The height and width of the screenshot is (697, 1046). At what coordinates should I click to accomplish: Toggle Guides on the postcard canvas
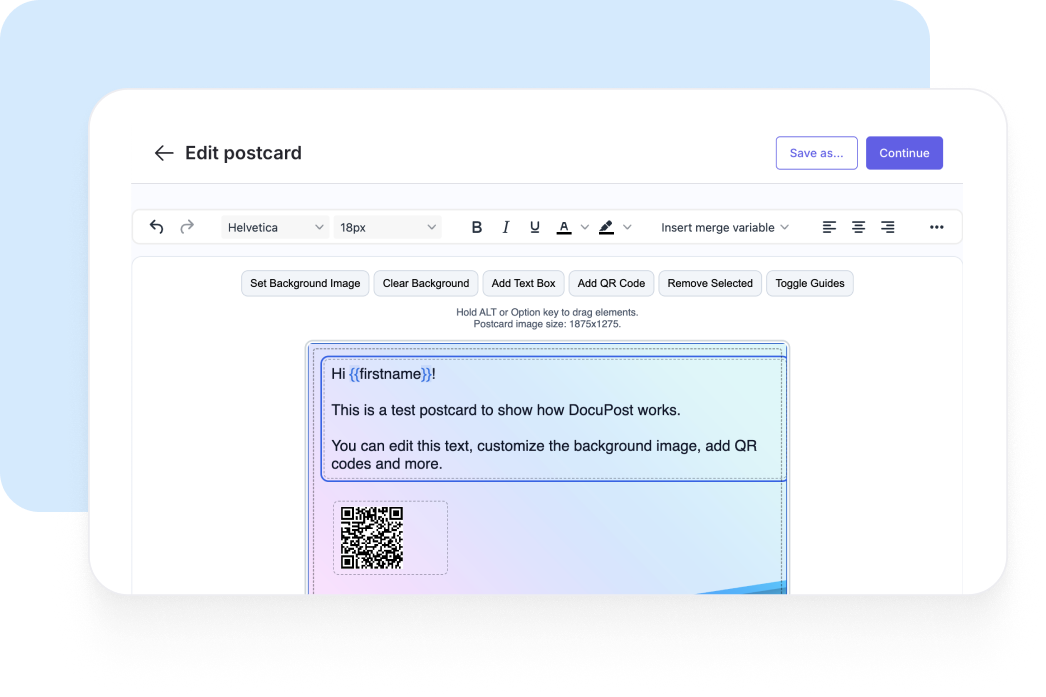coord(809,283)
